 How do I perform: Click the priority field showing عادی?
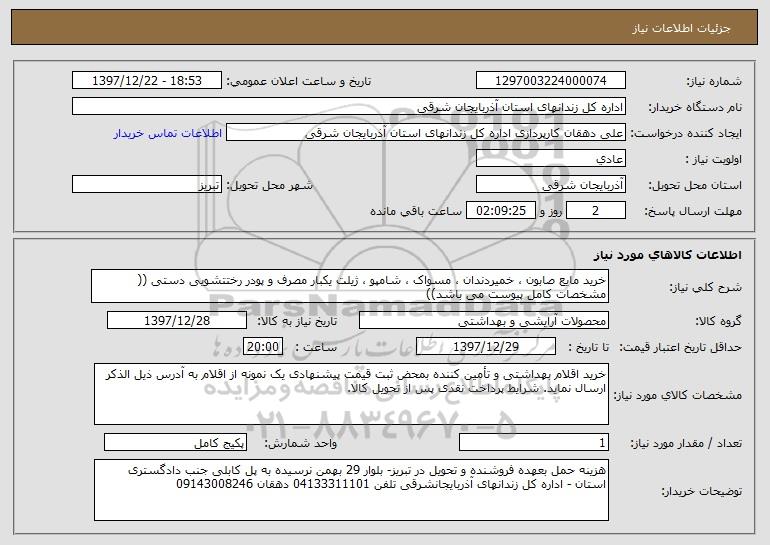550,159
